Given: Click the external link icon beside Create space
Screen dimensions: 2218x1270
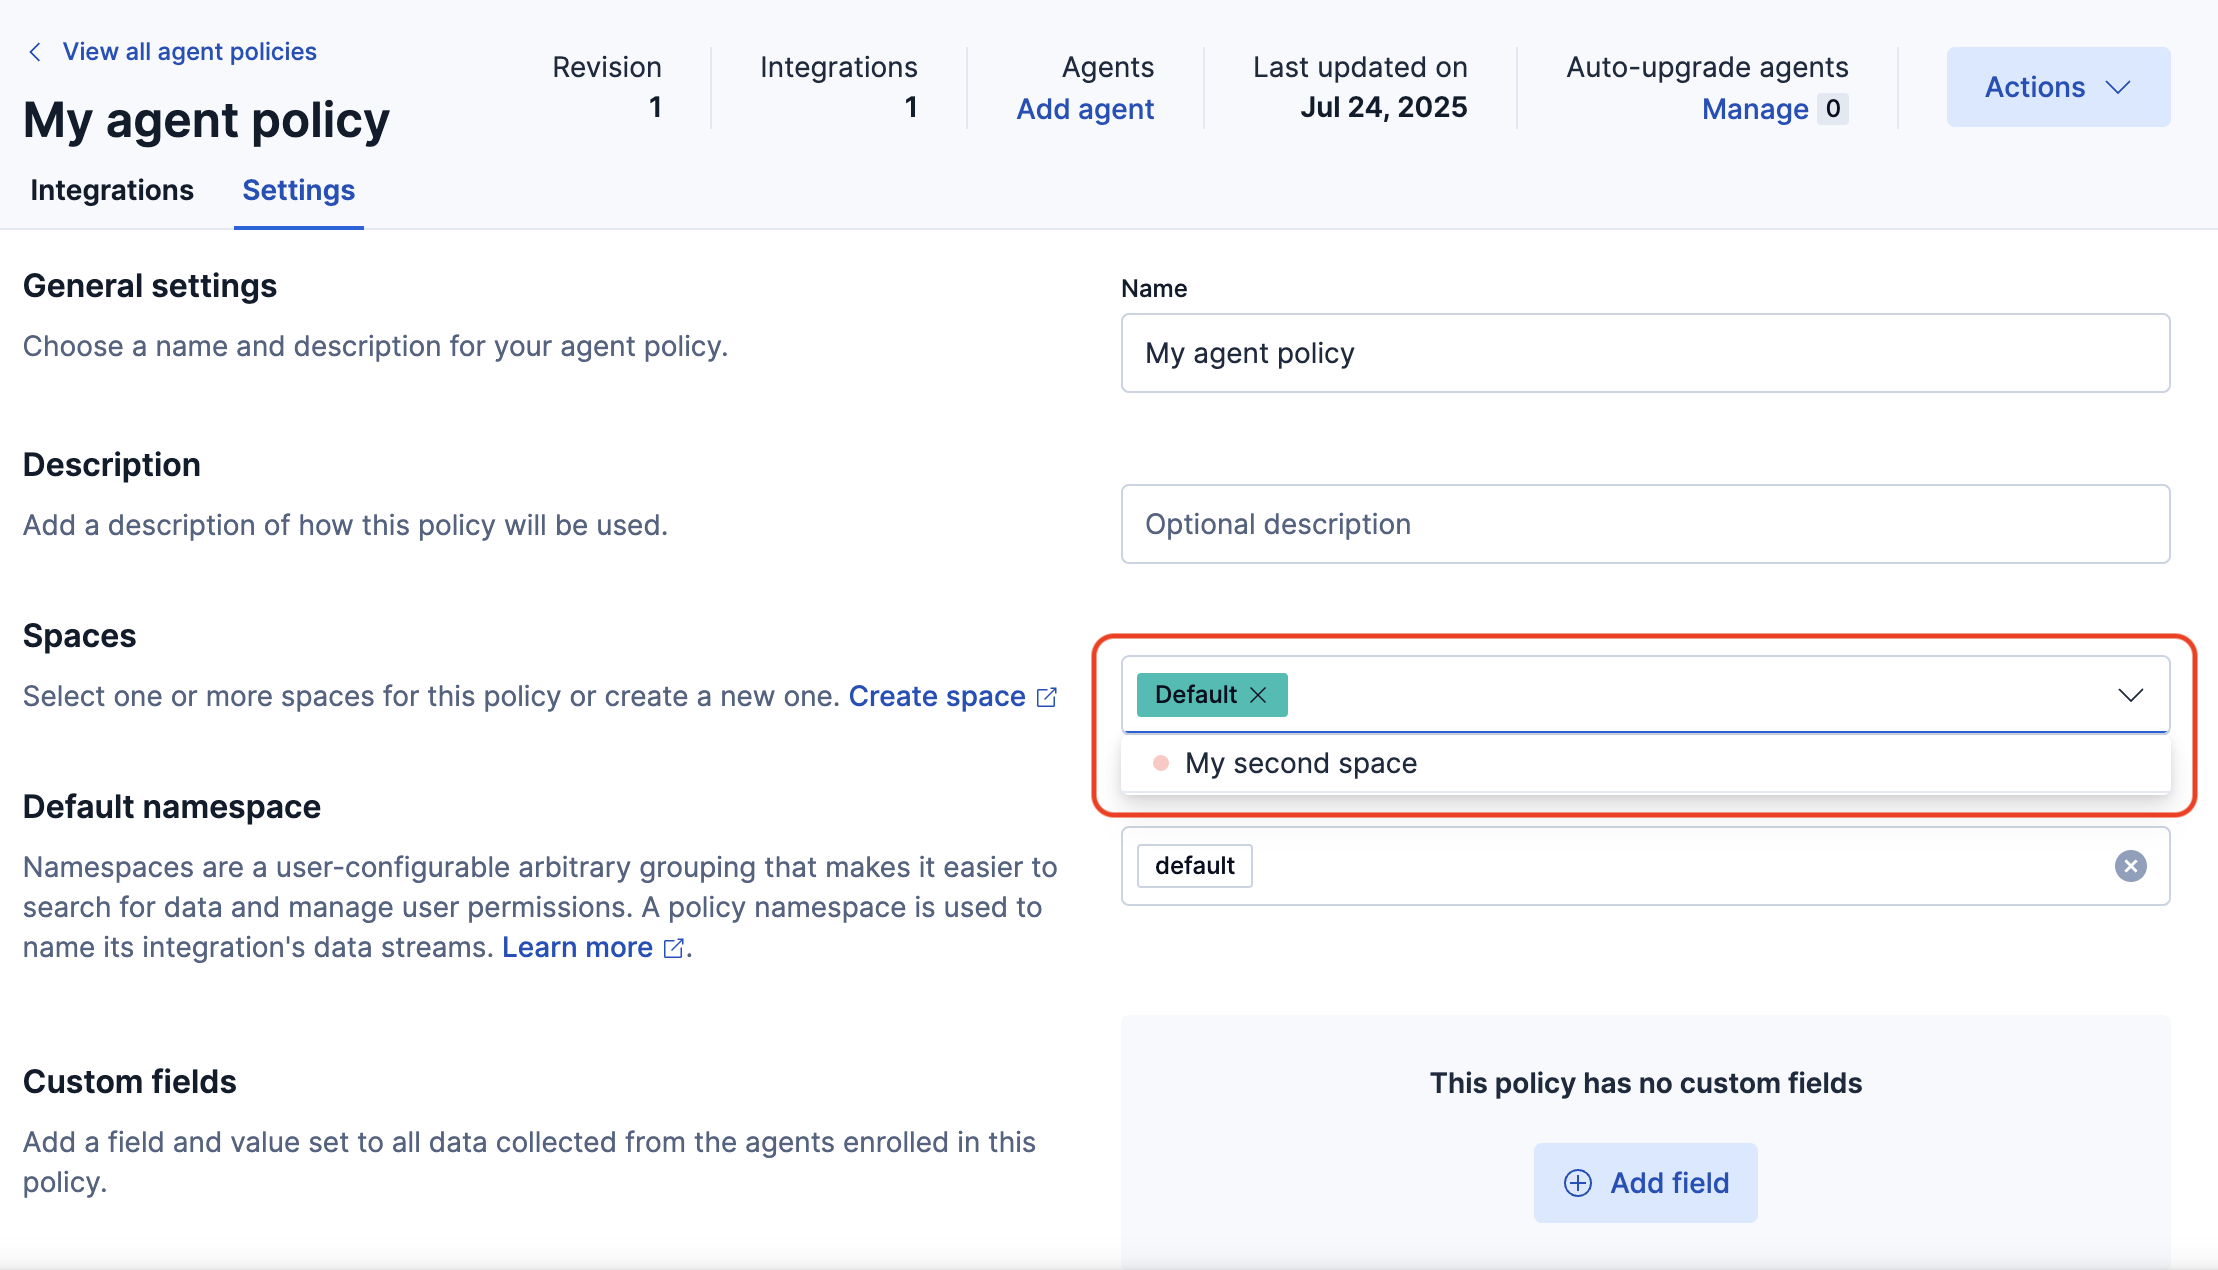Looking at the screenshot, I should point(1046,697).
